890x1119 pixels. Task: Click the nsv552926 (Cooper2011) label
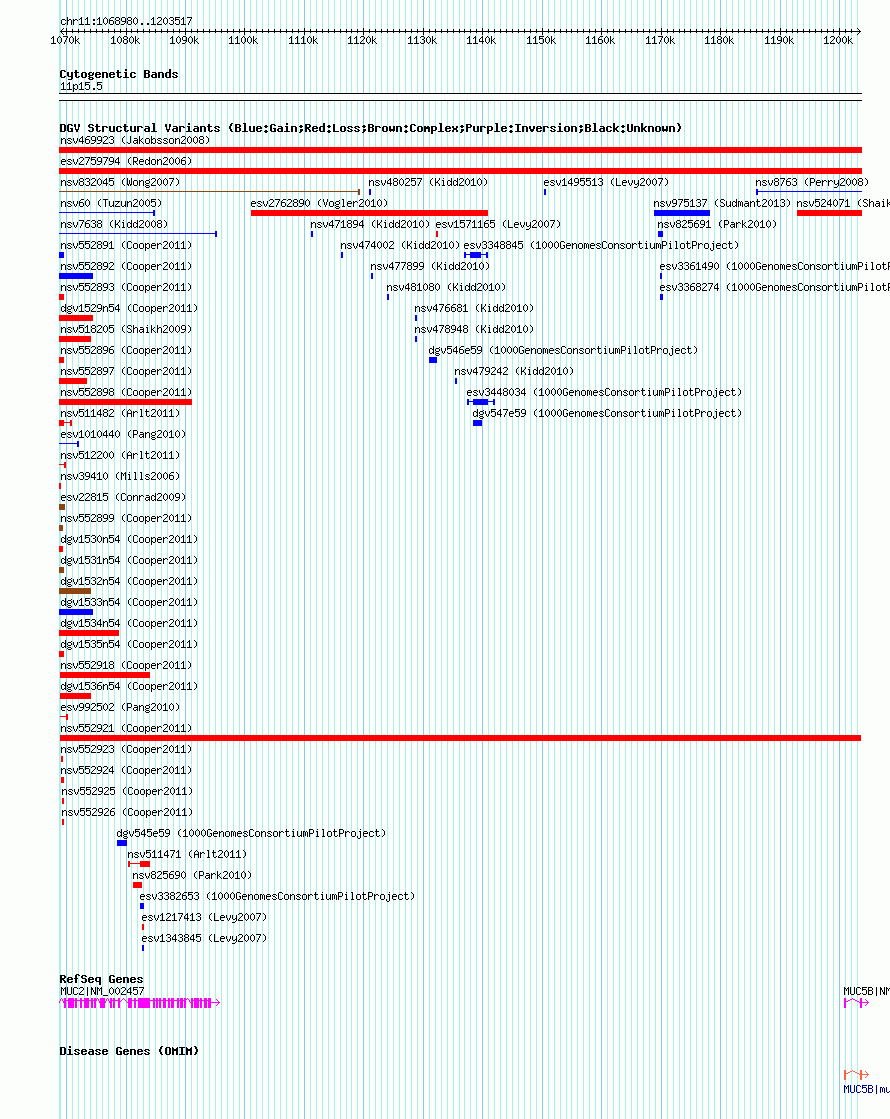127,813
